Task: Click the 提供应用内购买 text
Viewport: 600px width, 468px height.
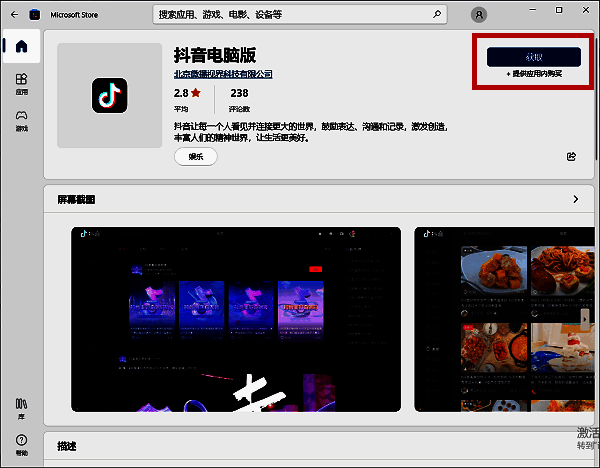Action: coord(537,73)
